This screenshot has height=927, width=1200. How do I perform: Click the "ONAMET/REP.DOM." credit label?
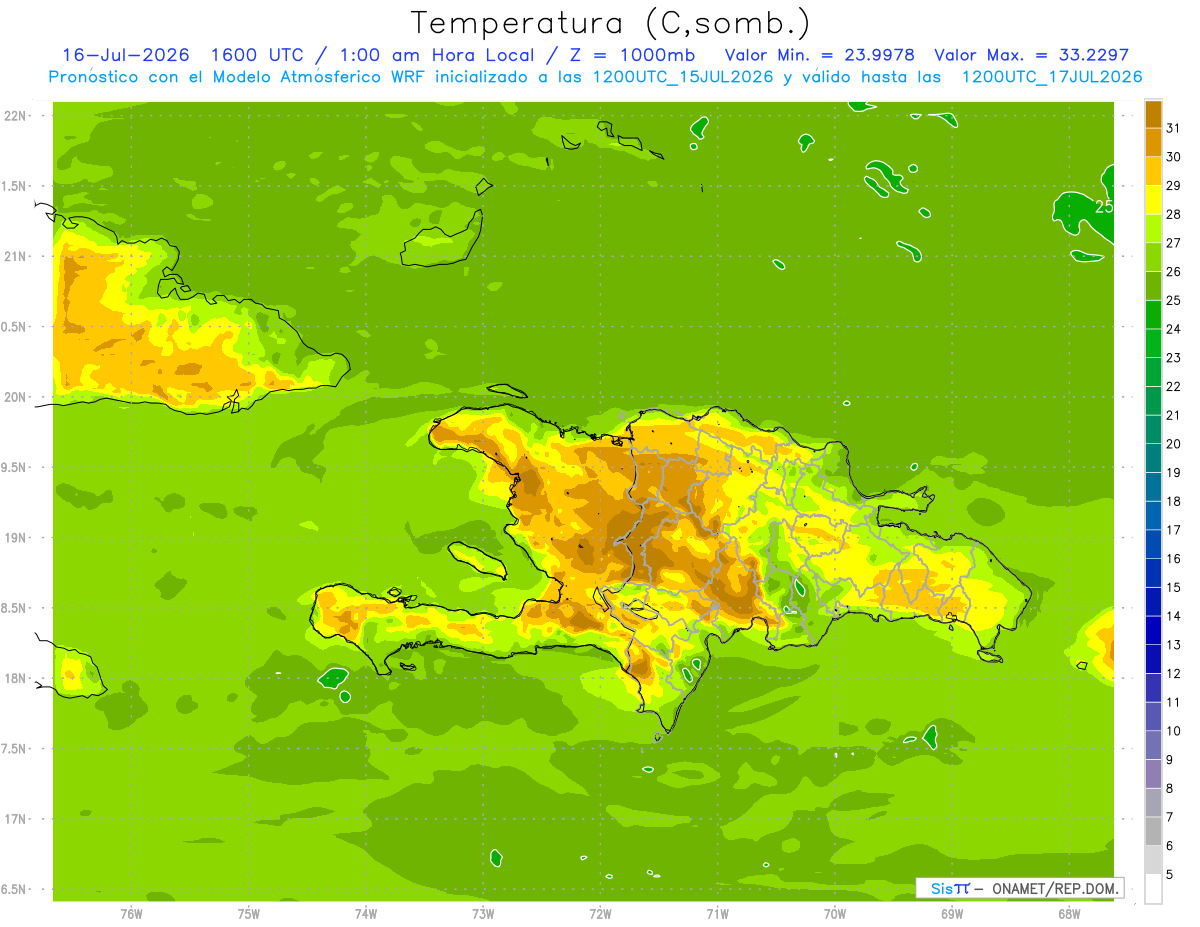click(1056, 888)
